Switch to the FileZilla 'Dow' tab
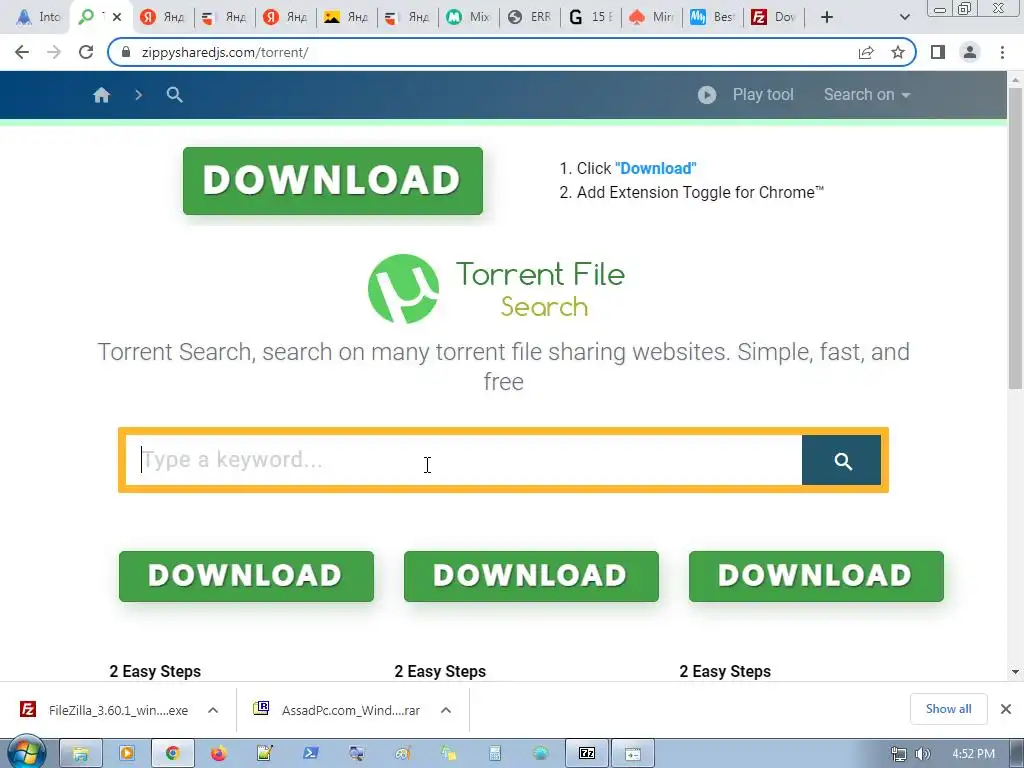 click(774, 17)
